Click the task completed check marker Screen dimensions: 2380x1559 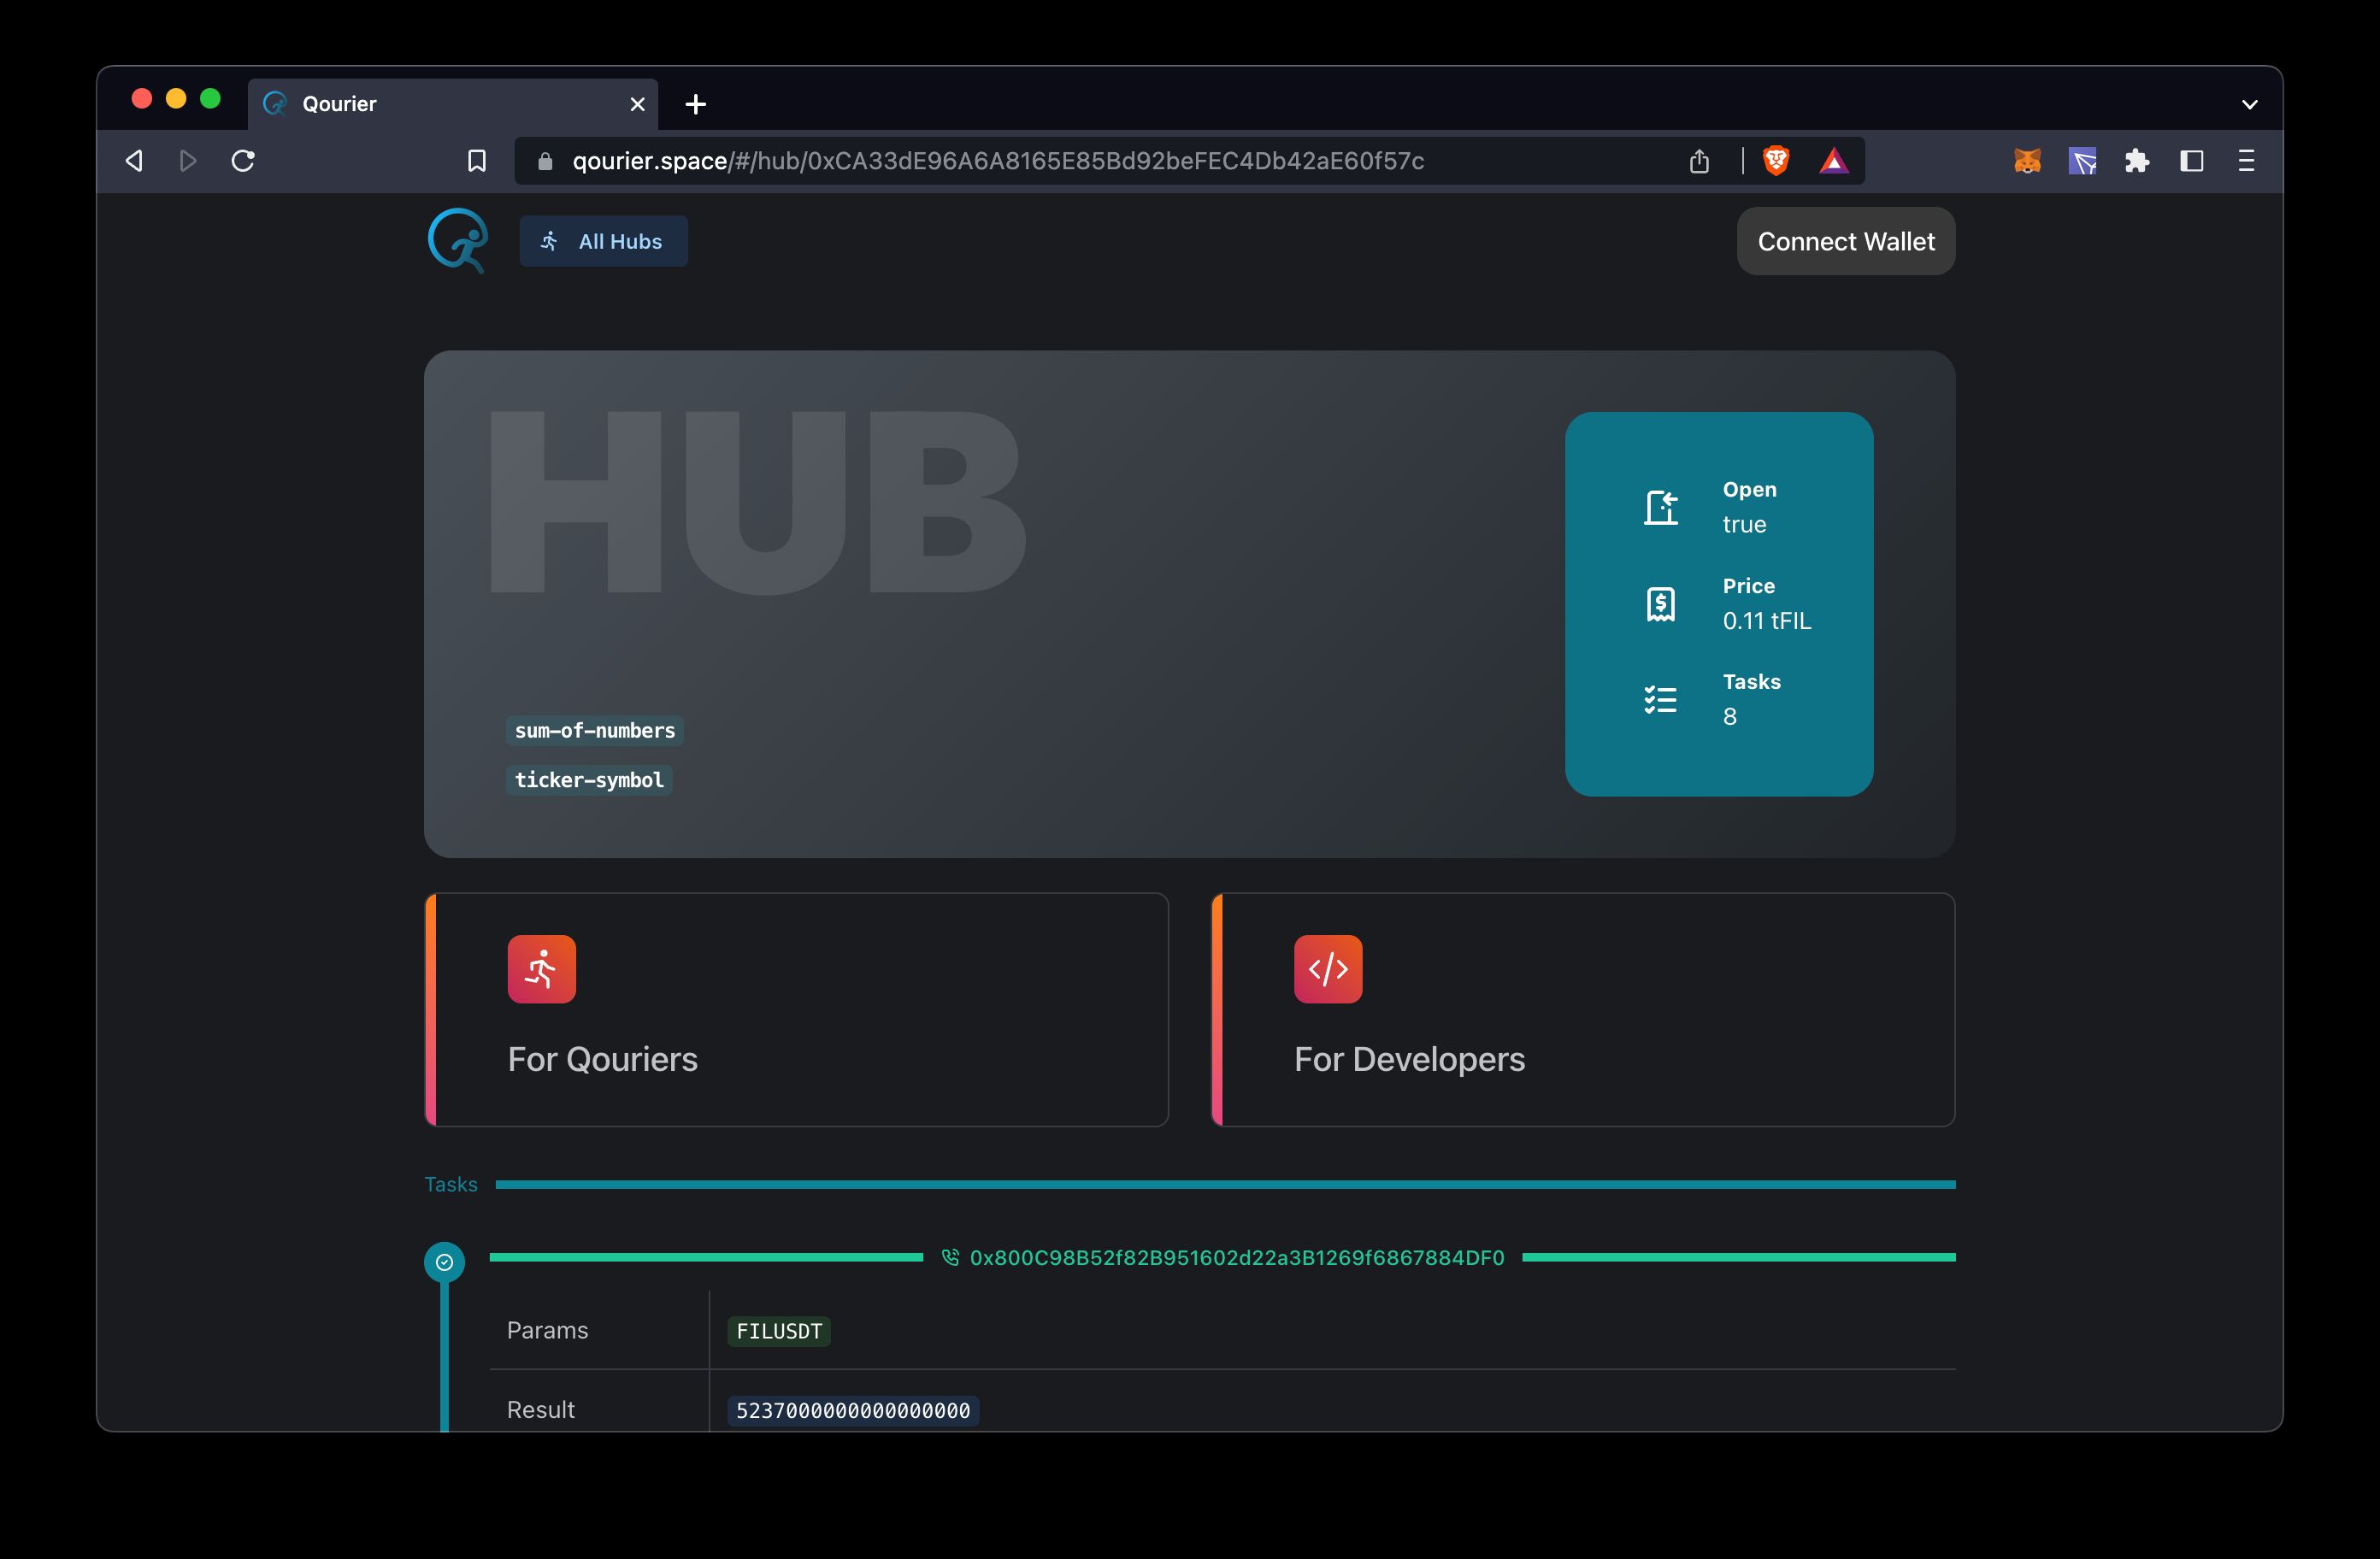tap(444, 1262)
